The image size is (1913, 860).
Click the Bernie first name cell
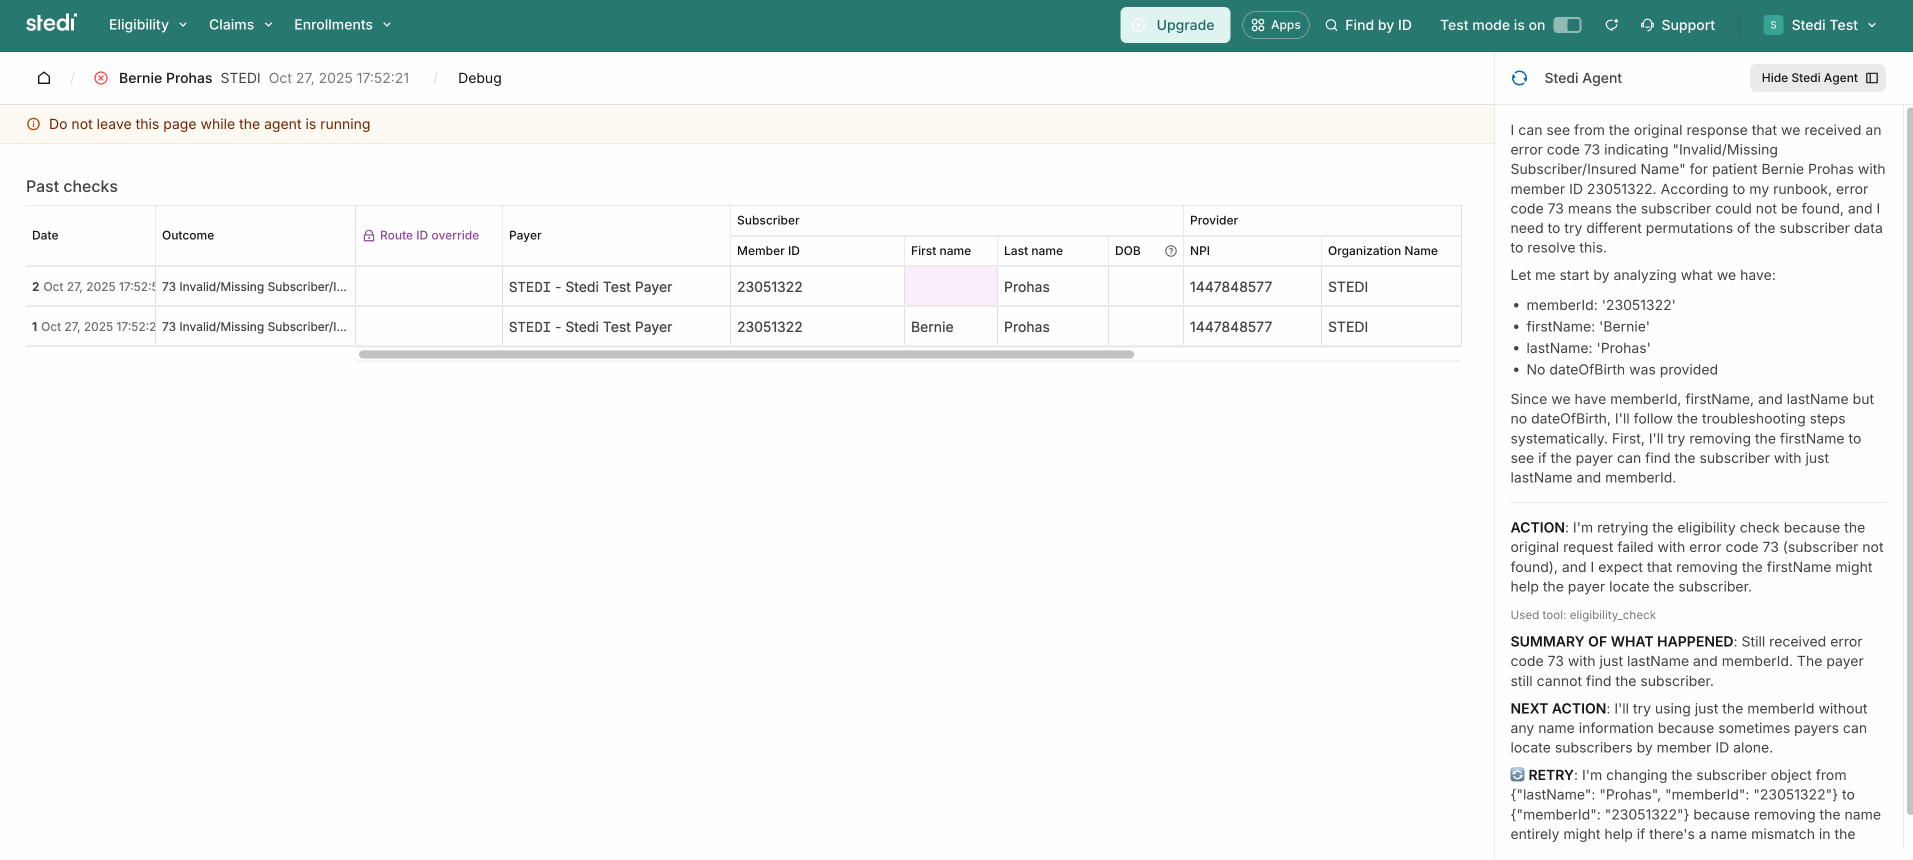coord(951,327)
